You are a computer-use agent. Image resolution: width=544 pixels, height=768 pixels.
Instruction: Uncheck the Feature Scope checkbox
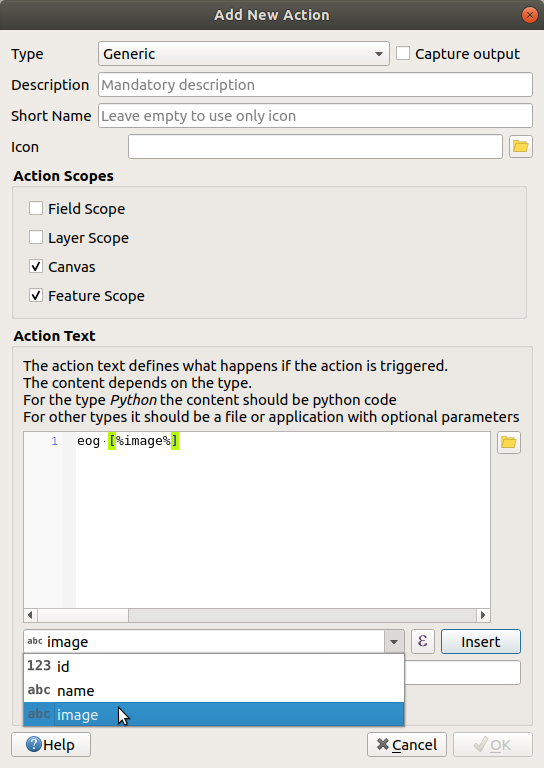coord(36,295)
